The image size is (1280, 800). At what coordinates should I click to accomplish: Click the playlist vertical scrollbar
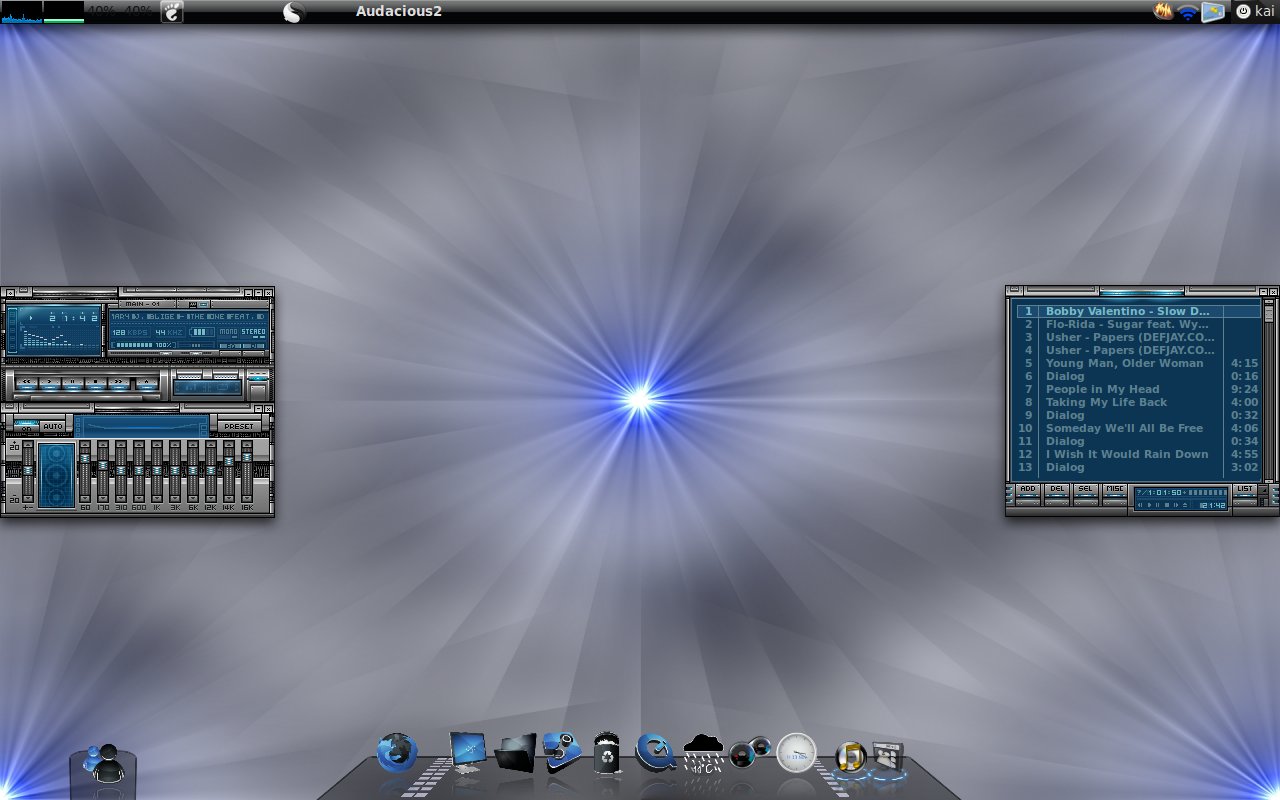point(1269,390)
